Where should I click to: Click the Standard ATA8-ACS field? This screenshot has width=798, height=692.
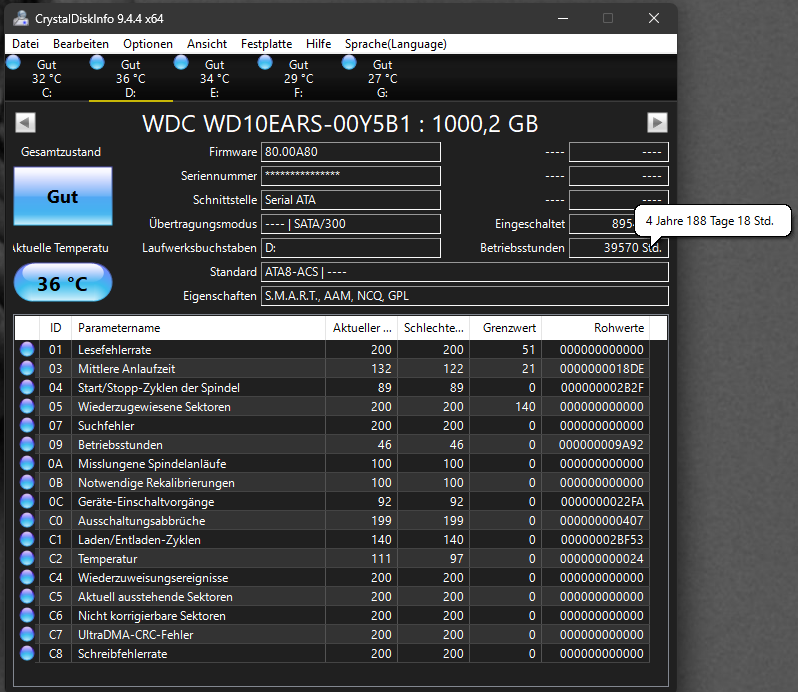[x=465, y=272]
